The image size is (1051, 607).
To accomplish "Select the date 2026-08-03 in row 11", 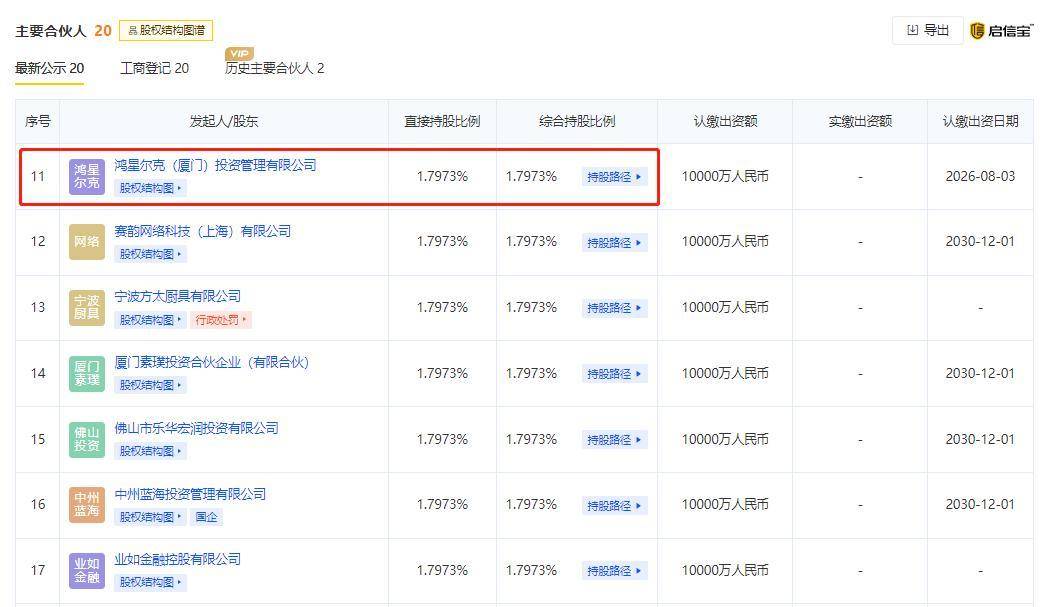I will click(x=980, y=176).
